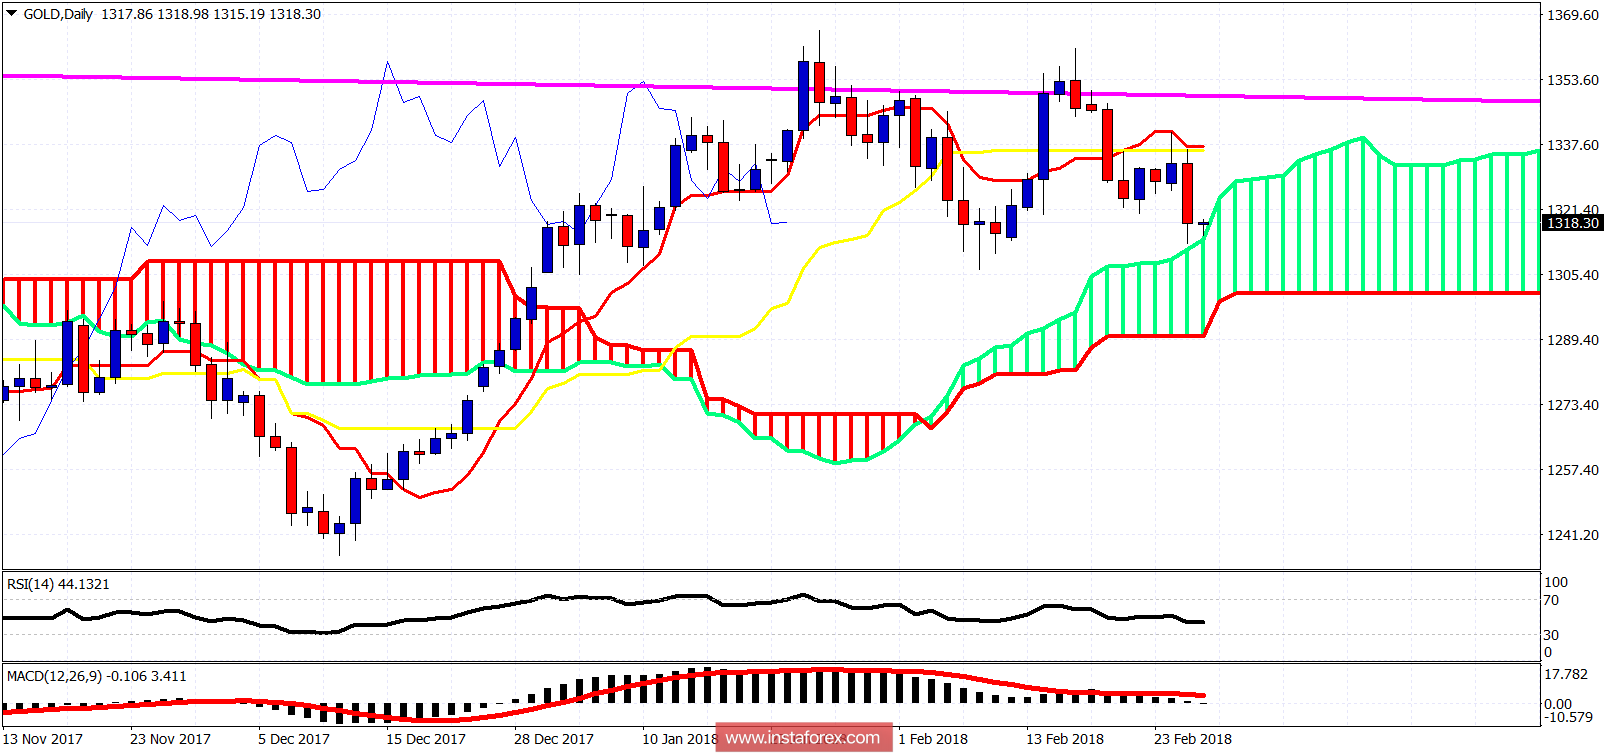Select the 23 Nov 2017 date marker
Screen dimensions: 1608x753
(x=170, y=739)
